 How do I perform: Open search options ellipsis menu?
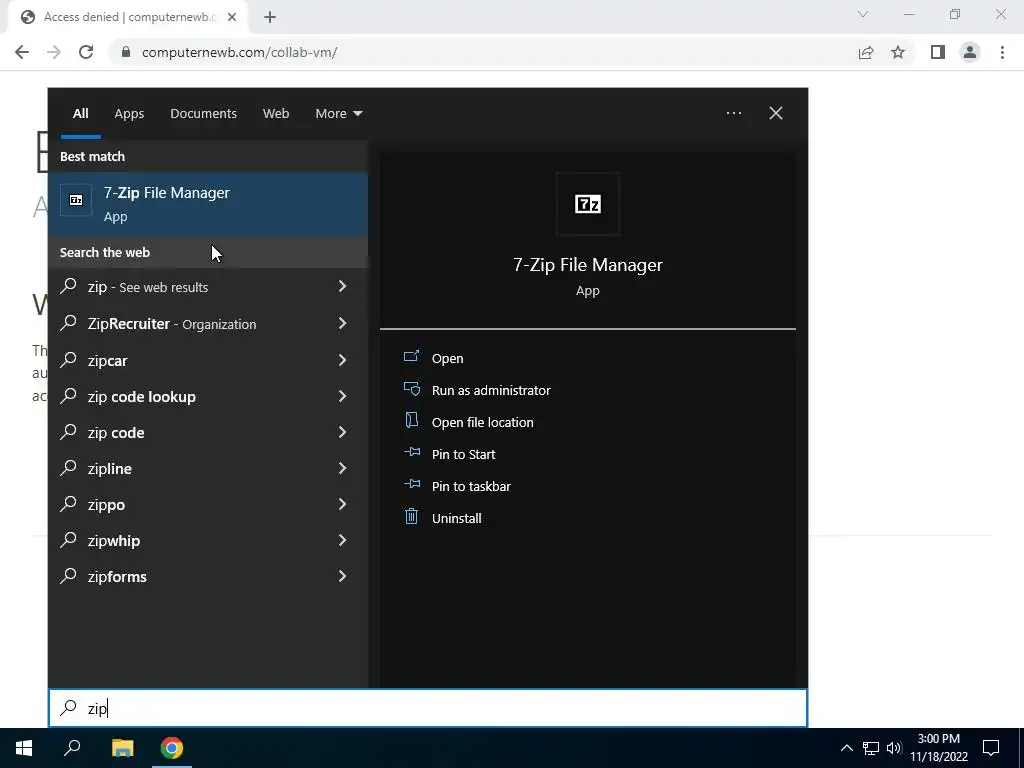pyautogui.click(x=734, y=114)
